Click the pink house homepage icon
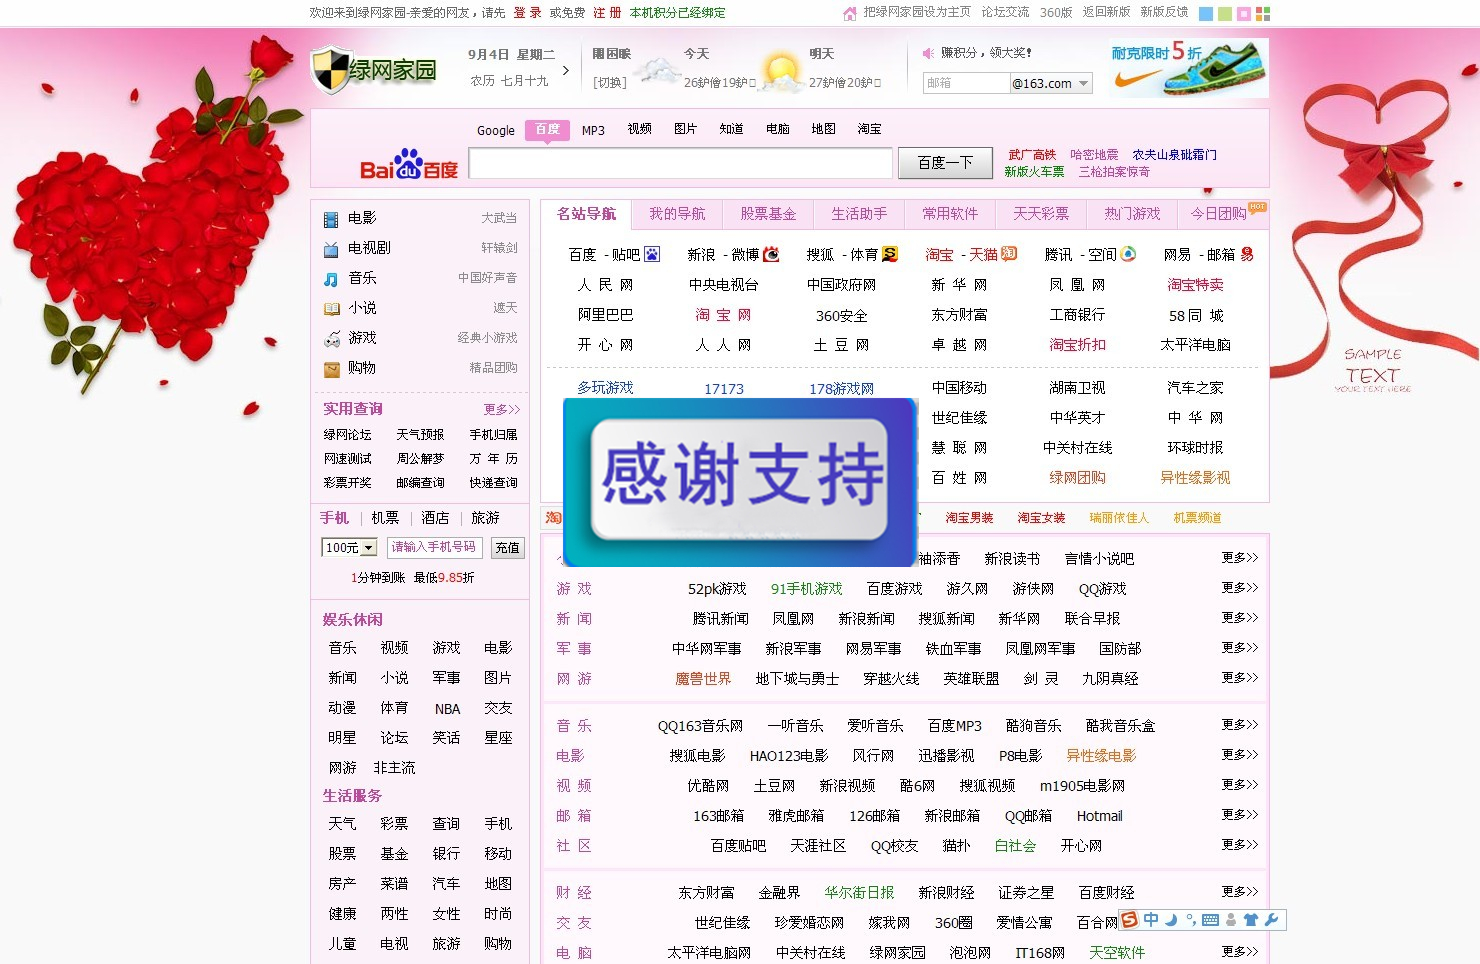 pos(850,13)
